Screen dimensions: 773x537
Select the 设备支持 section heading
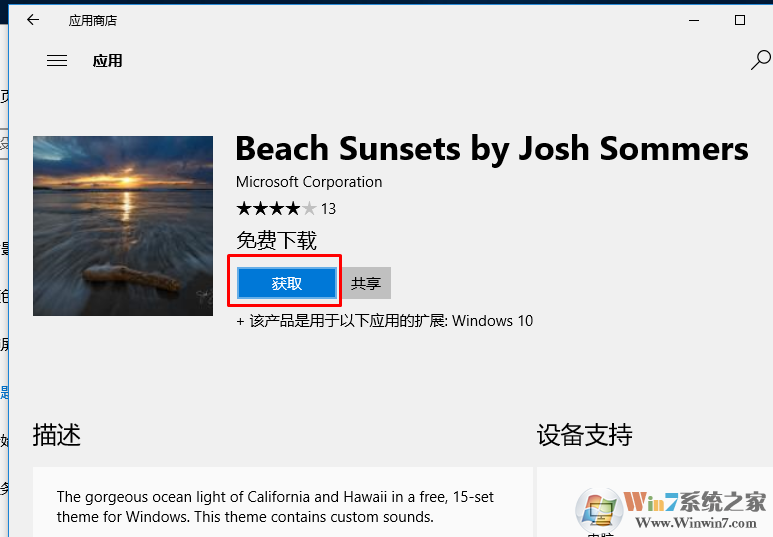pos(584,435)
